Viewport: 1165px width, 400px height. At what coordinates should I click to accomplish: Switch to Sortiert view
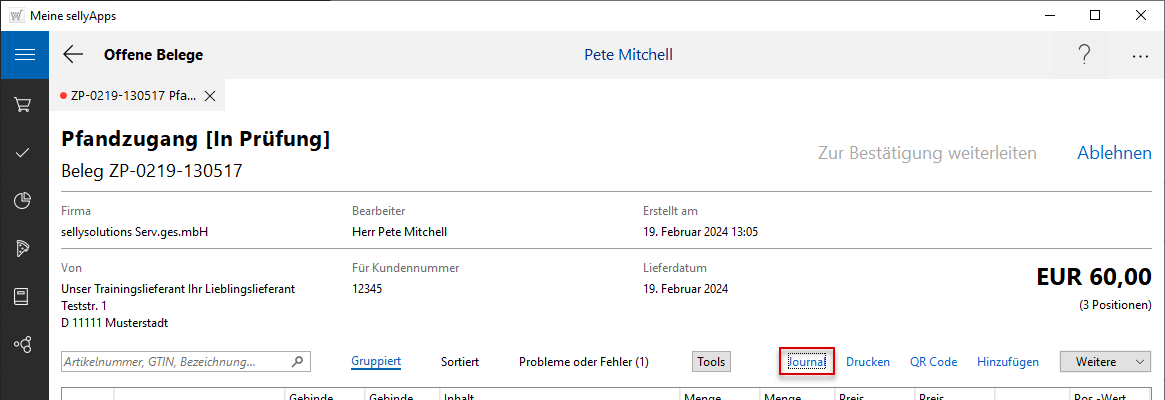[460, 362]
